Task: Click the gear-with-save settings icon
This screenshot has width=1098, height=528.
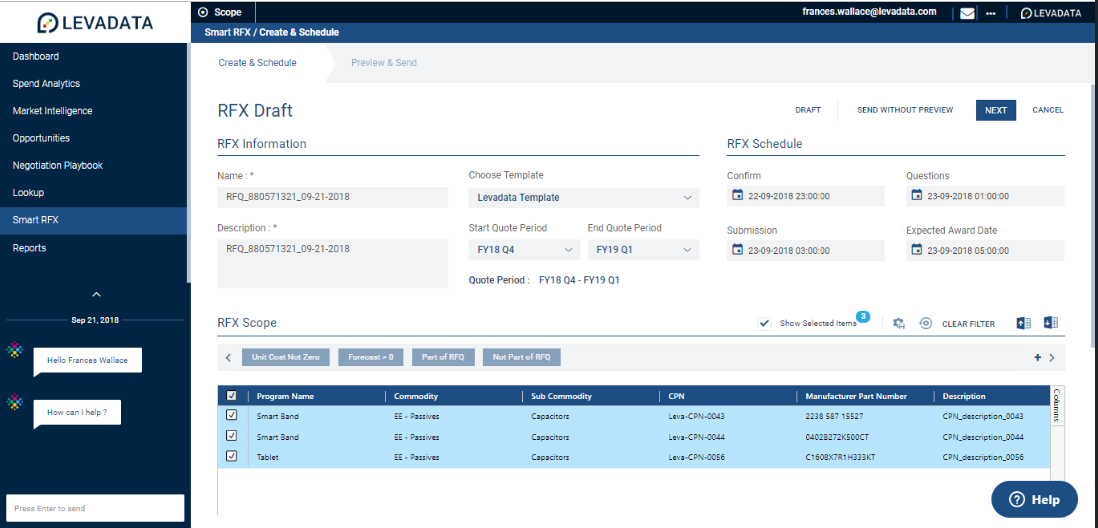Action: (x=899, y=324)
